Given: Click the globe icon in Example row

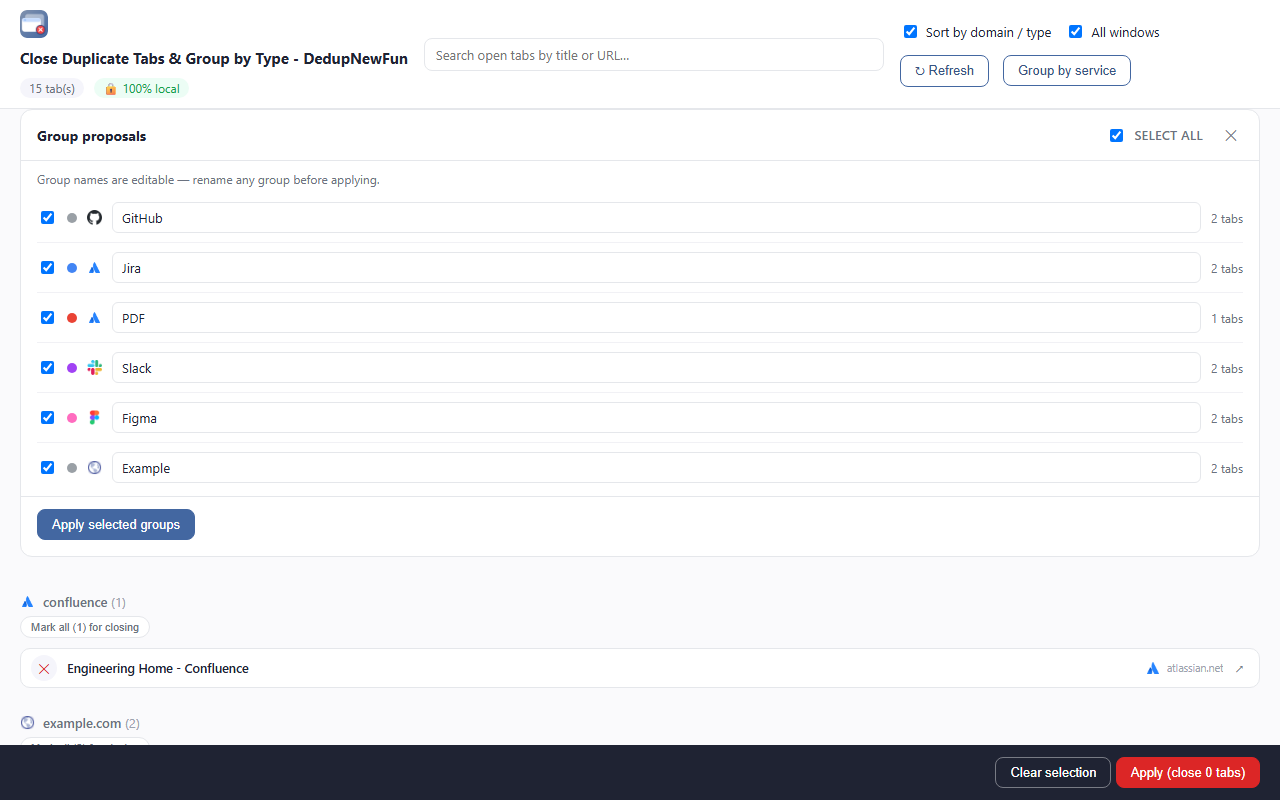Looking at the screenshot, I should pyautogui.click(x=95, y=468).
